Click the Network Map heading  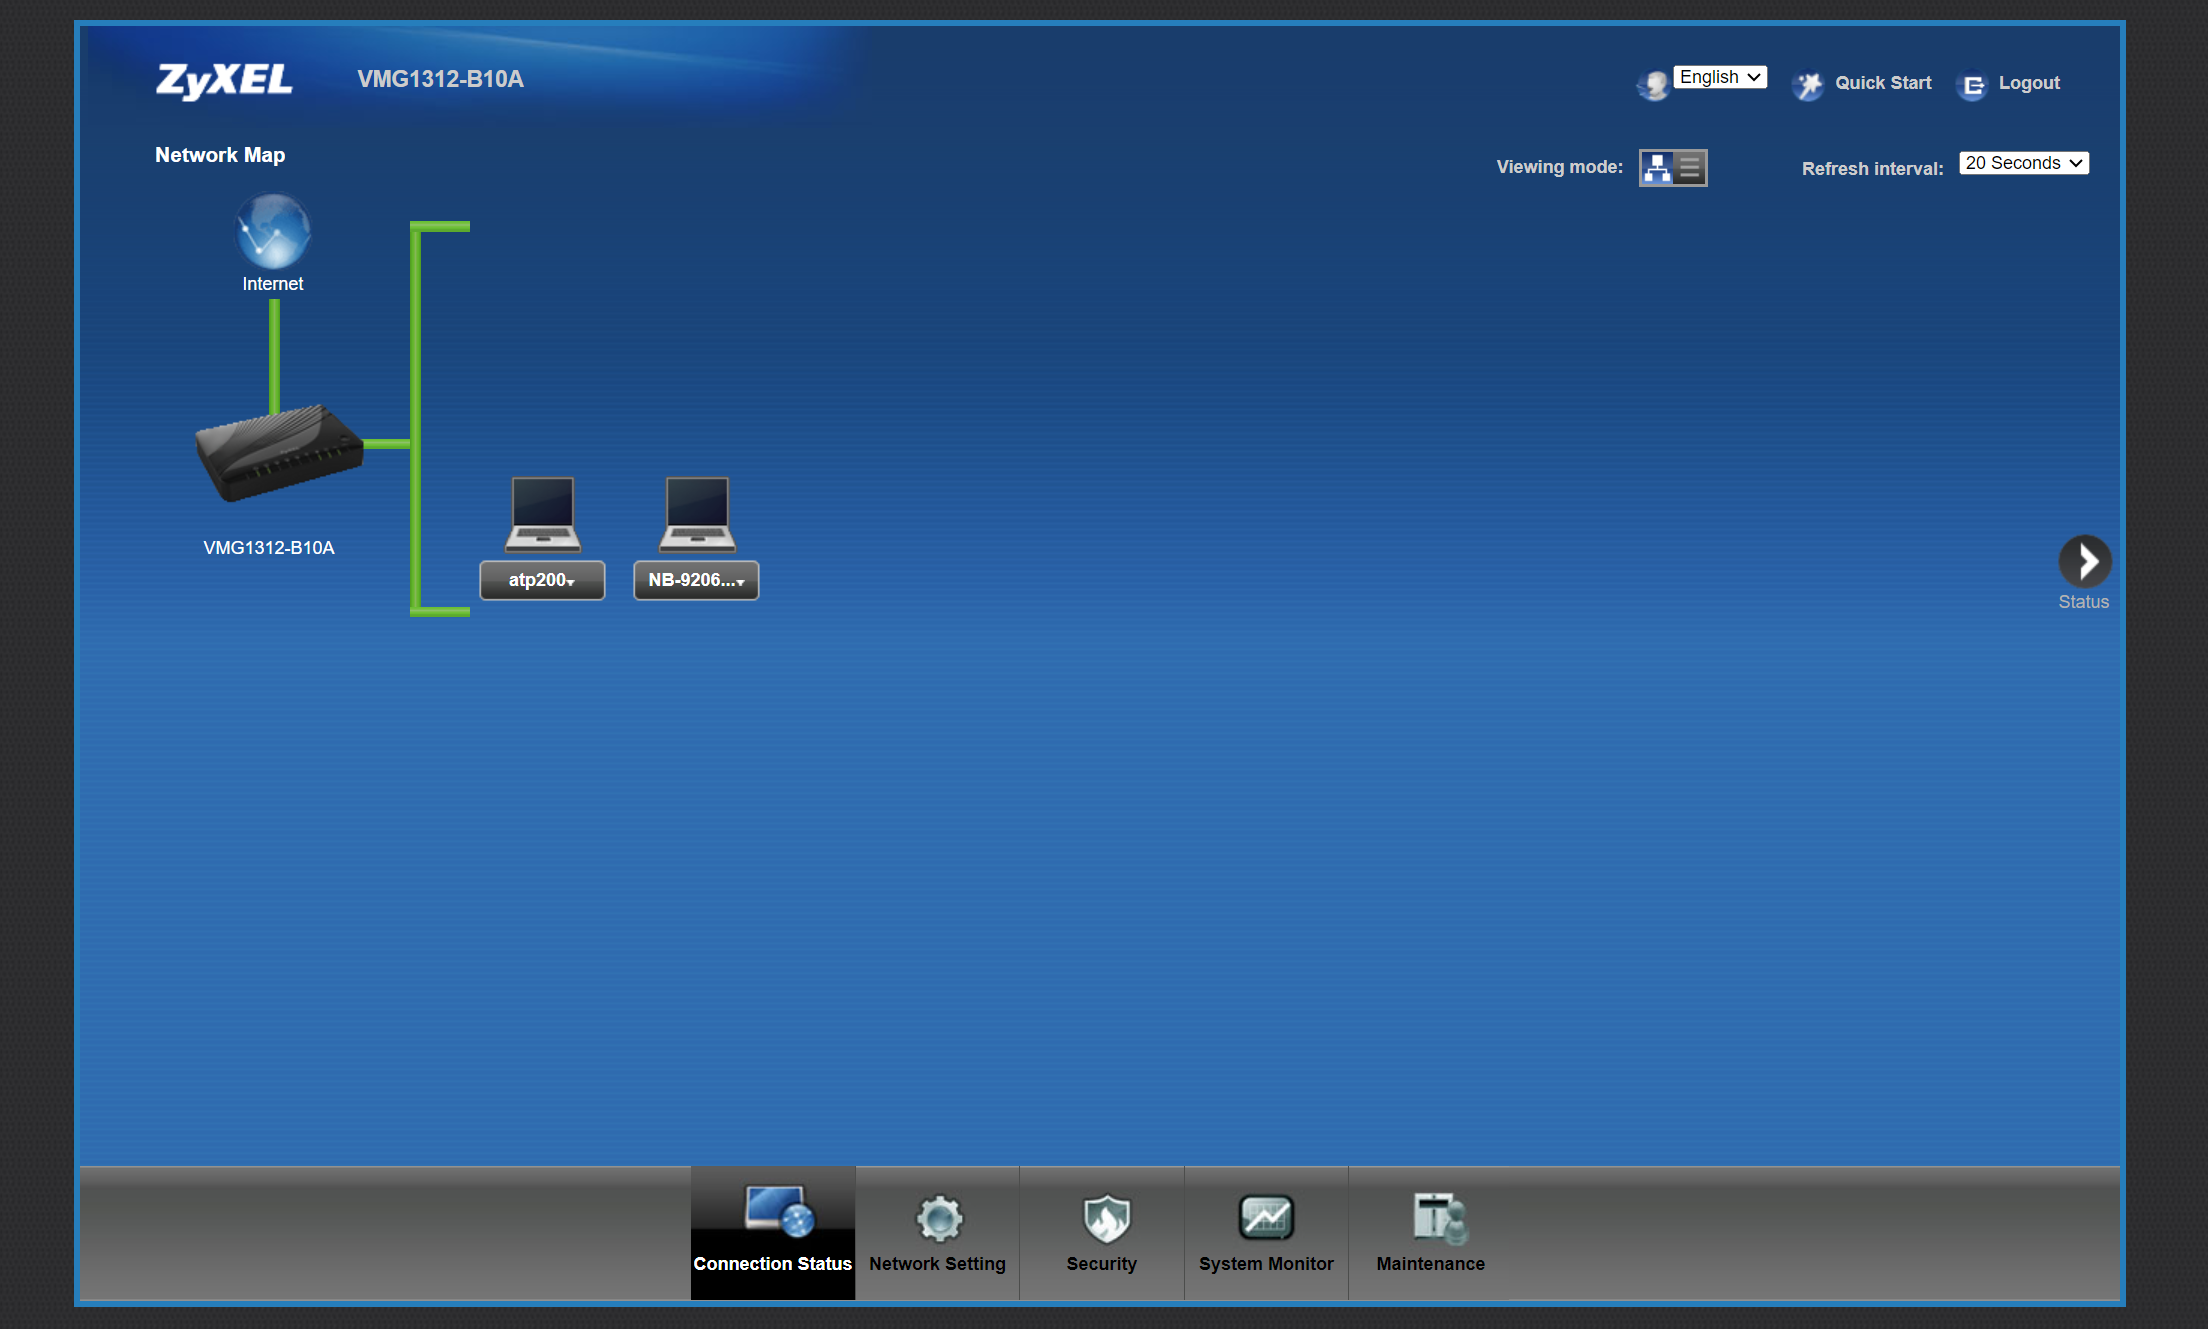coord(220,155)
